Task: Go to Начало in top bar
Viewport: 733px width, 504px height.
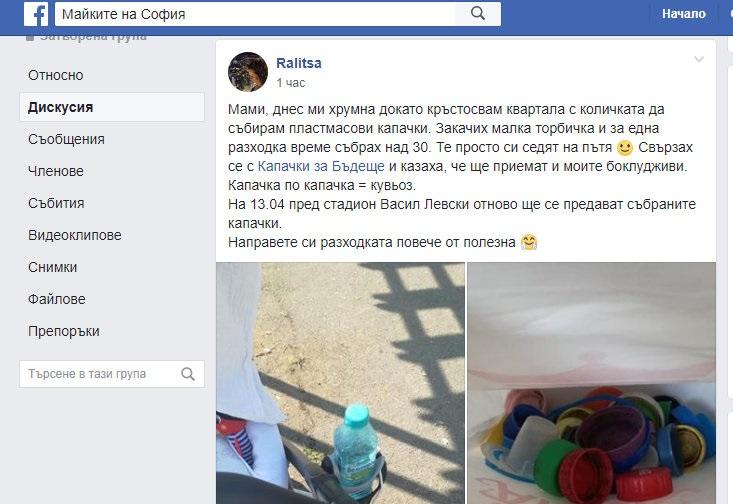Action: tap(683, 14)
